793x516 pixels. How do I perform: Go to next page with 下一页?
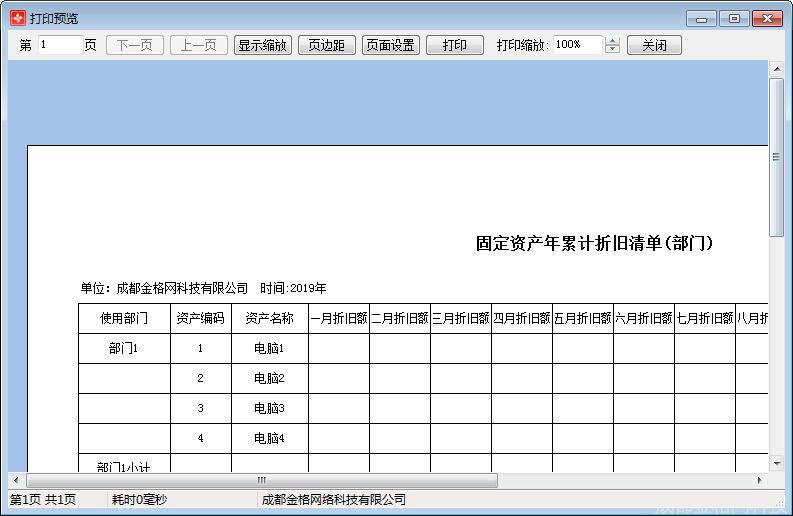point(135,45)
